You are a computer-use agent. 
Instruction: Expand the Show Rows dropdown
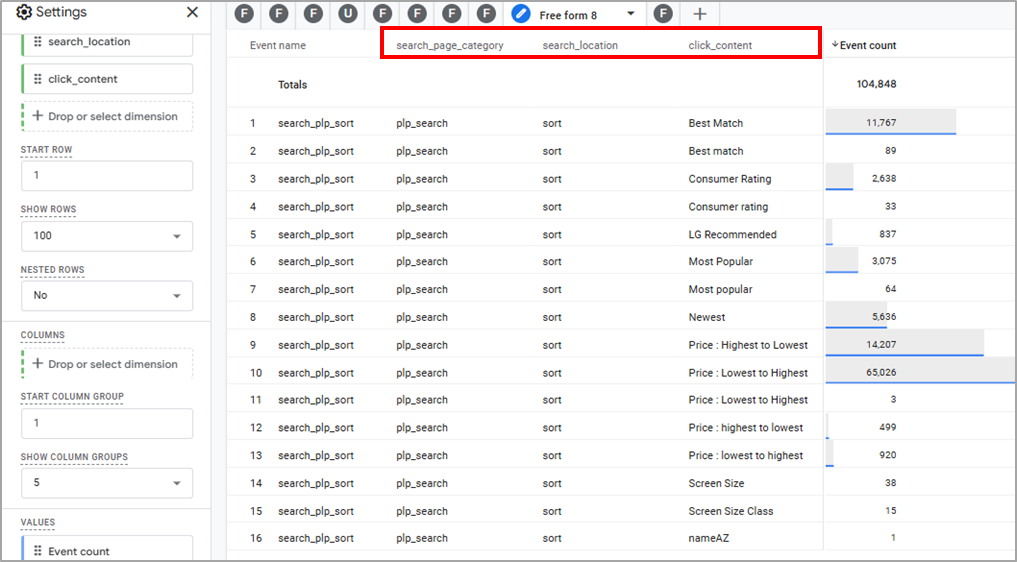point(107,236)
